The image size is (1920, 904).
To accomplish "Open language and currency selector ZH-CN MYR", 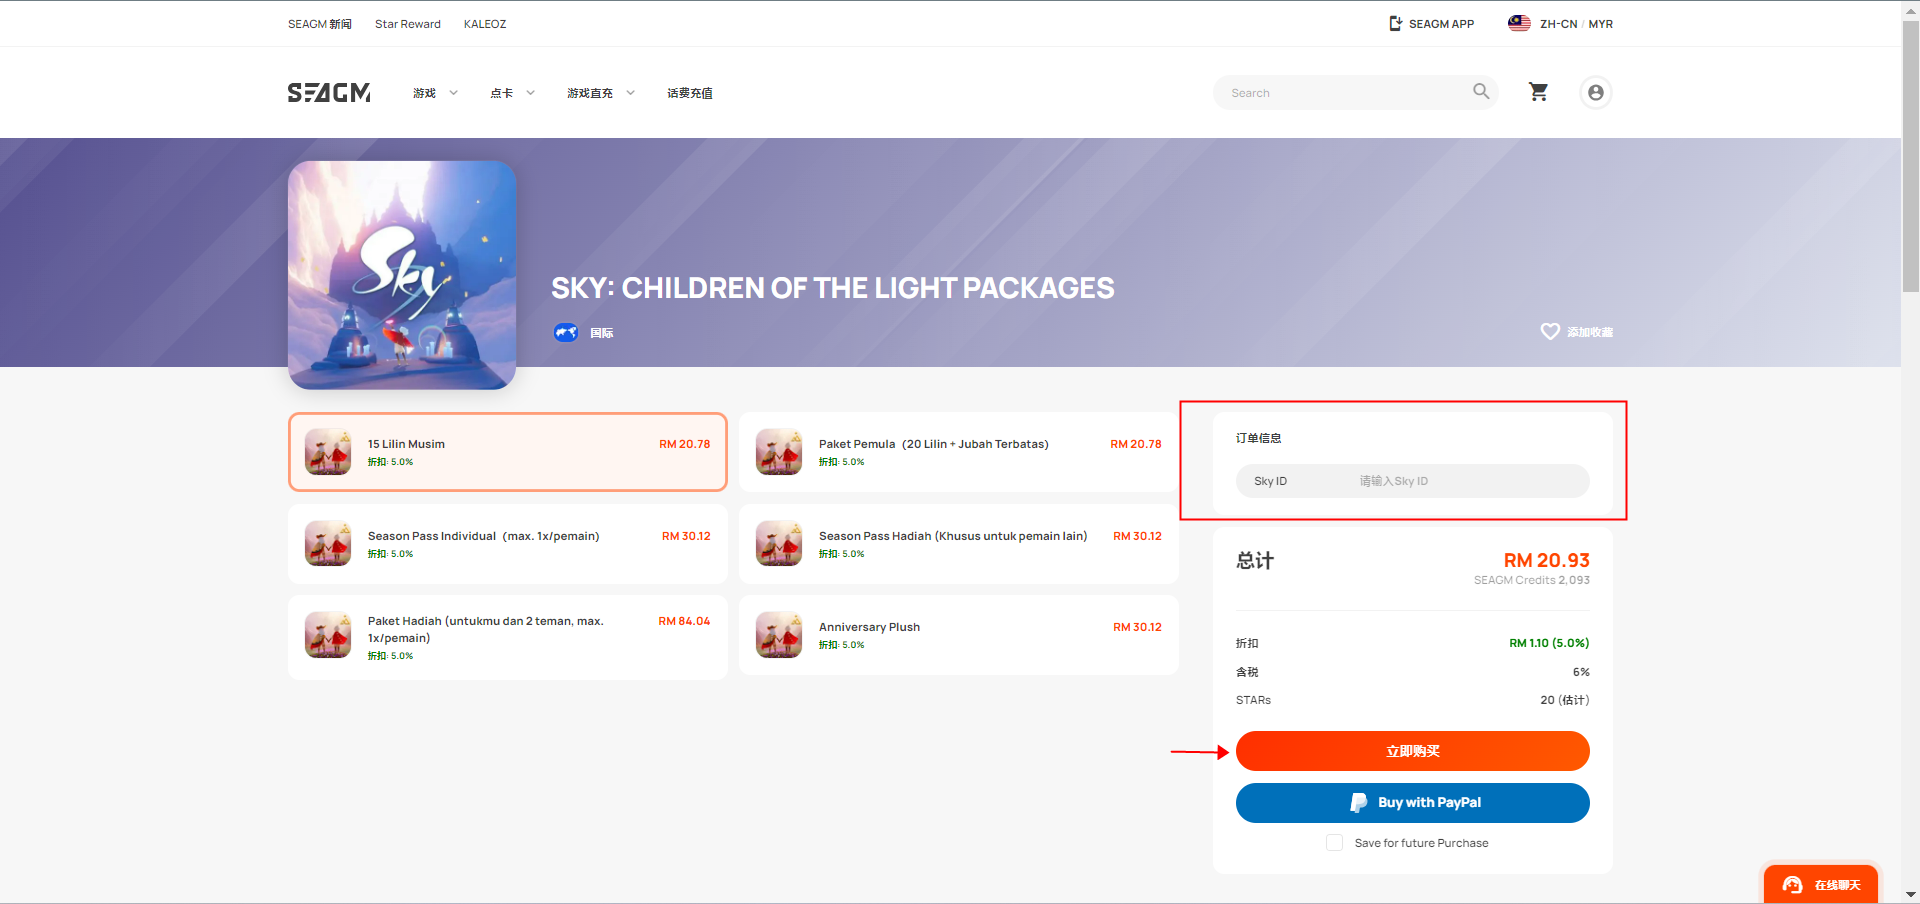I will click(x=1560, y=23).
